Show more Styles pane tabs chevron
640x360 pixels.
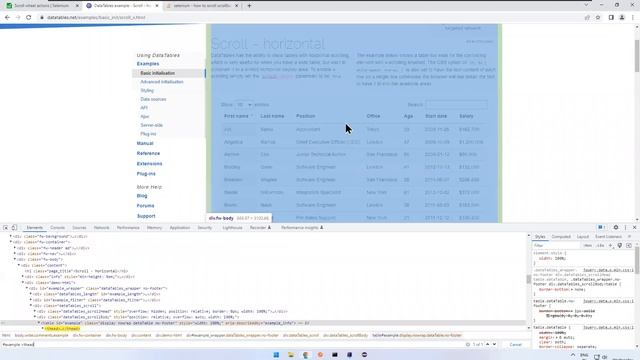coord(629,237)
